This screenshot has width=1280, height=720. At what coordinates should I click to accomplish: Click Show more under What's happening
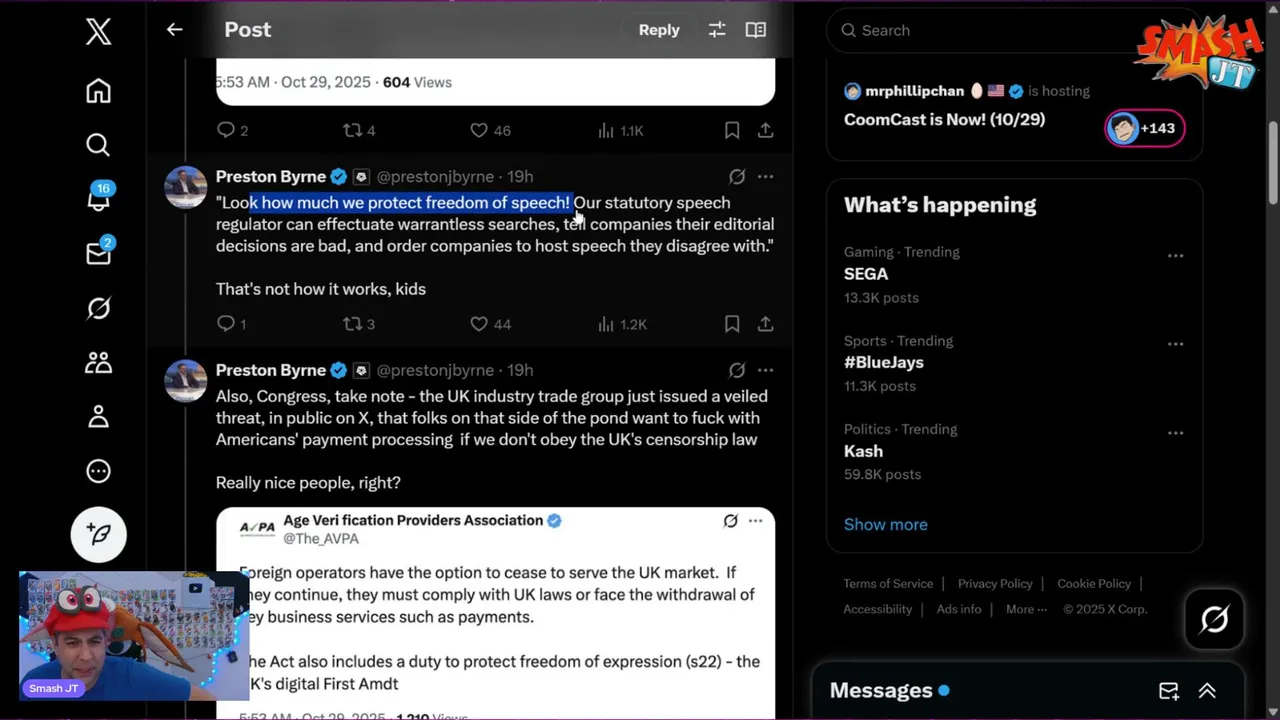coord(885,524)
